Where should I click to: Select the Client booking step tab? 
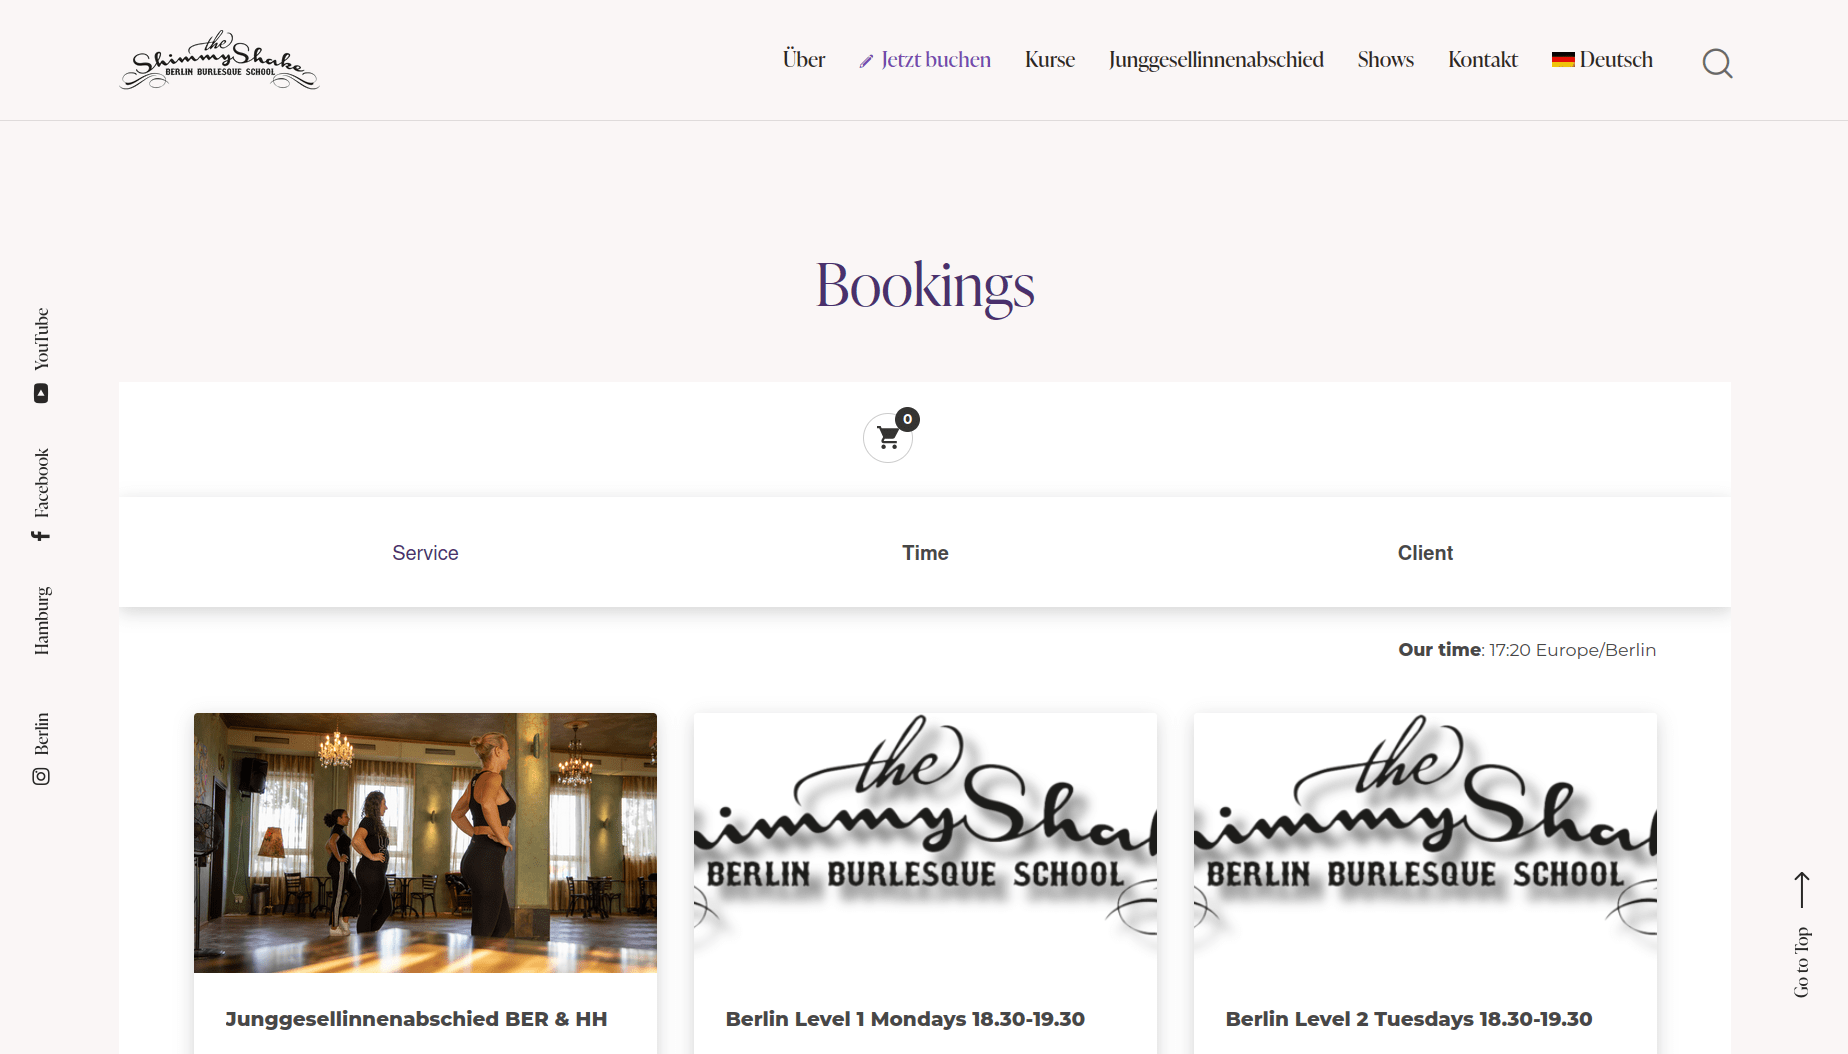tap(1425, 553)
